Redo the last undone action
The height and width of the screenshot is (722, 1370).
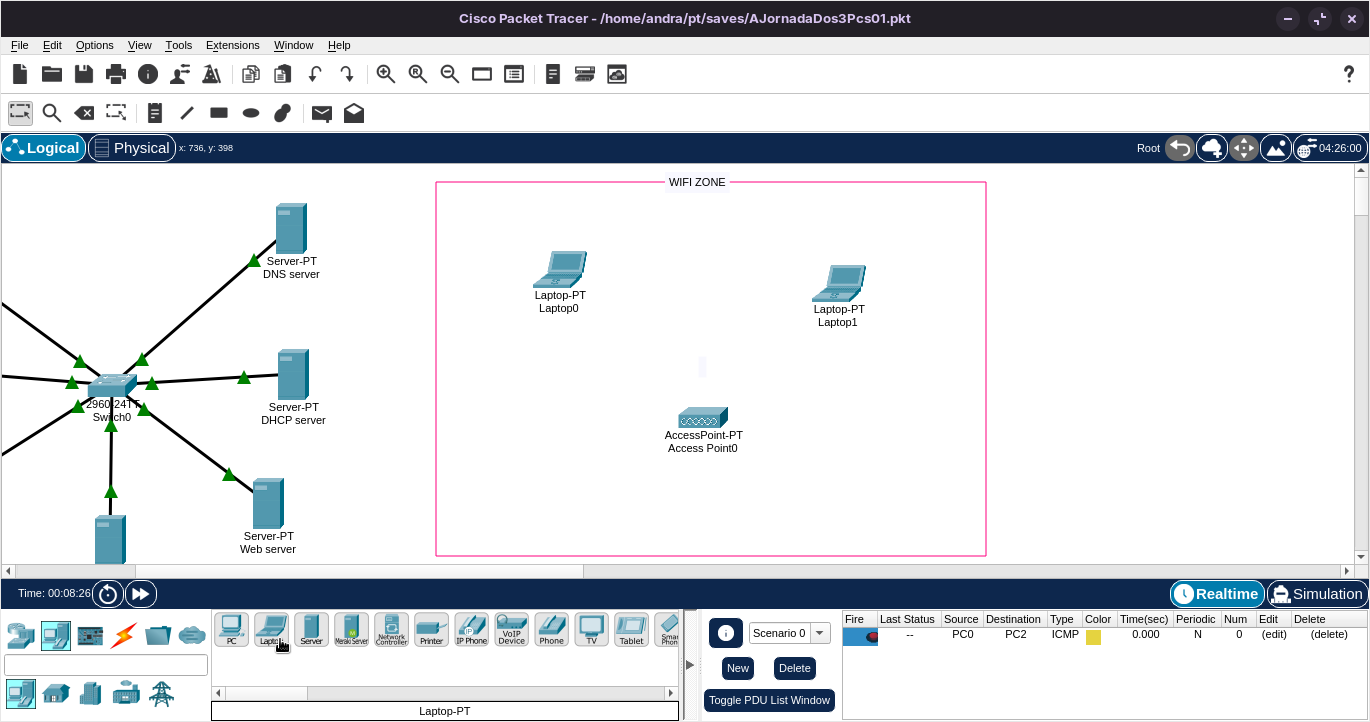(x=347, y=74)
